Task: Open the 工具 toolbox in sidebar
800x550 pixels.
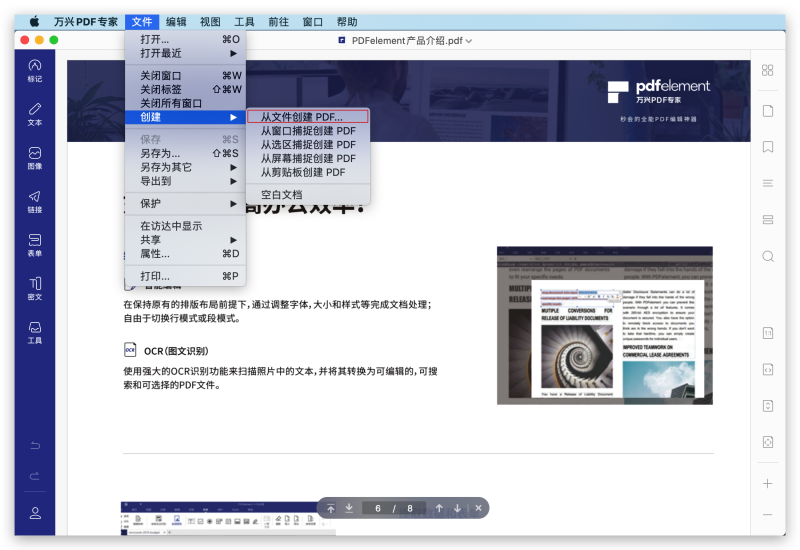Action: coord(35,333)
